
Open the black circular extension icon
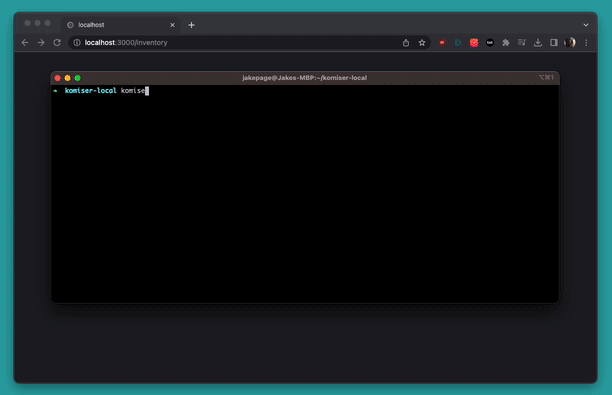coord(490,43)
